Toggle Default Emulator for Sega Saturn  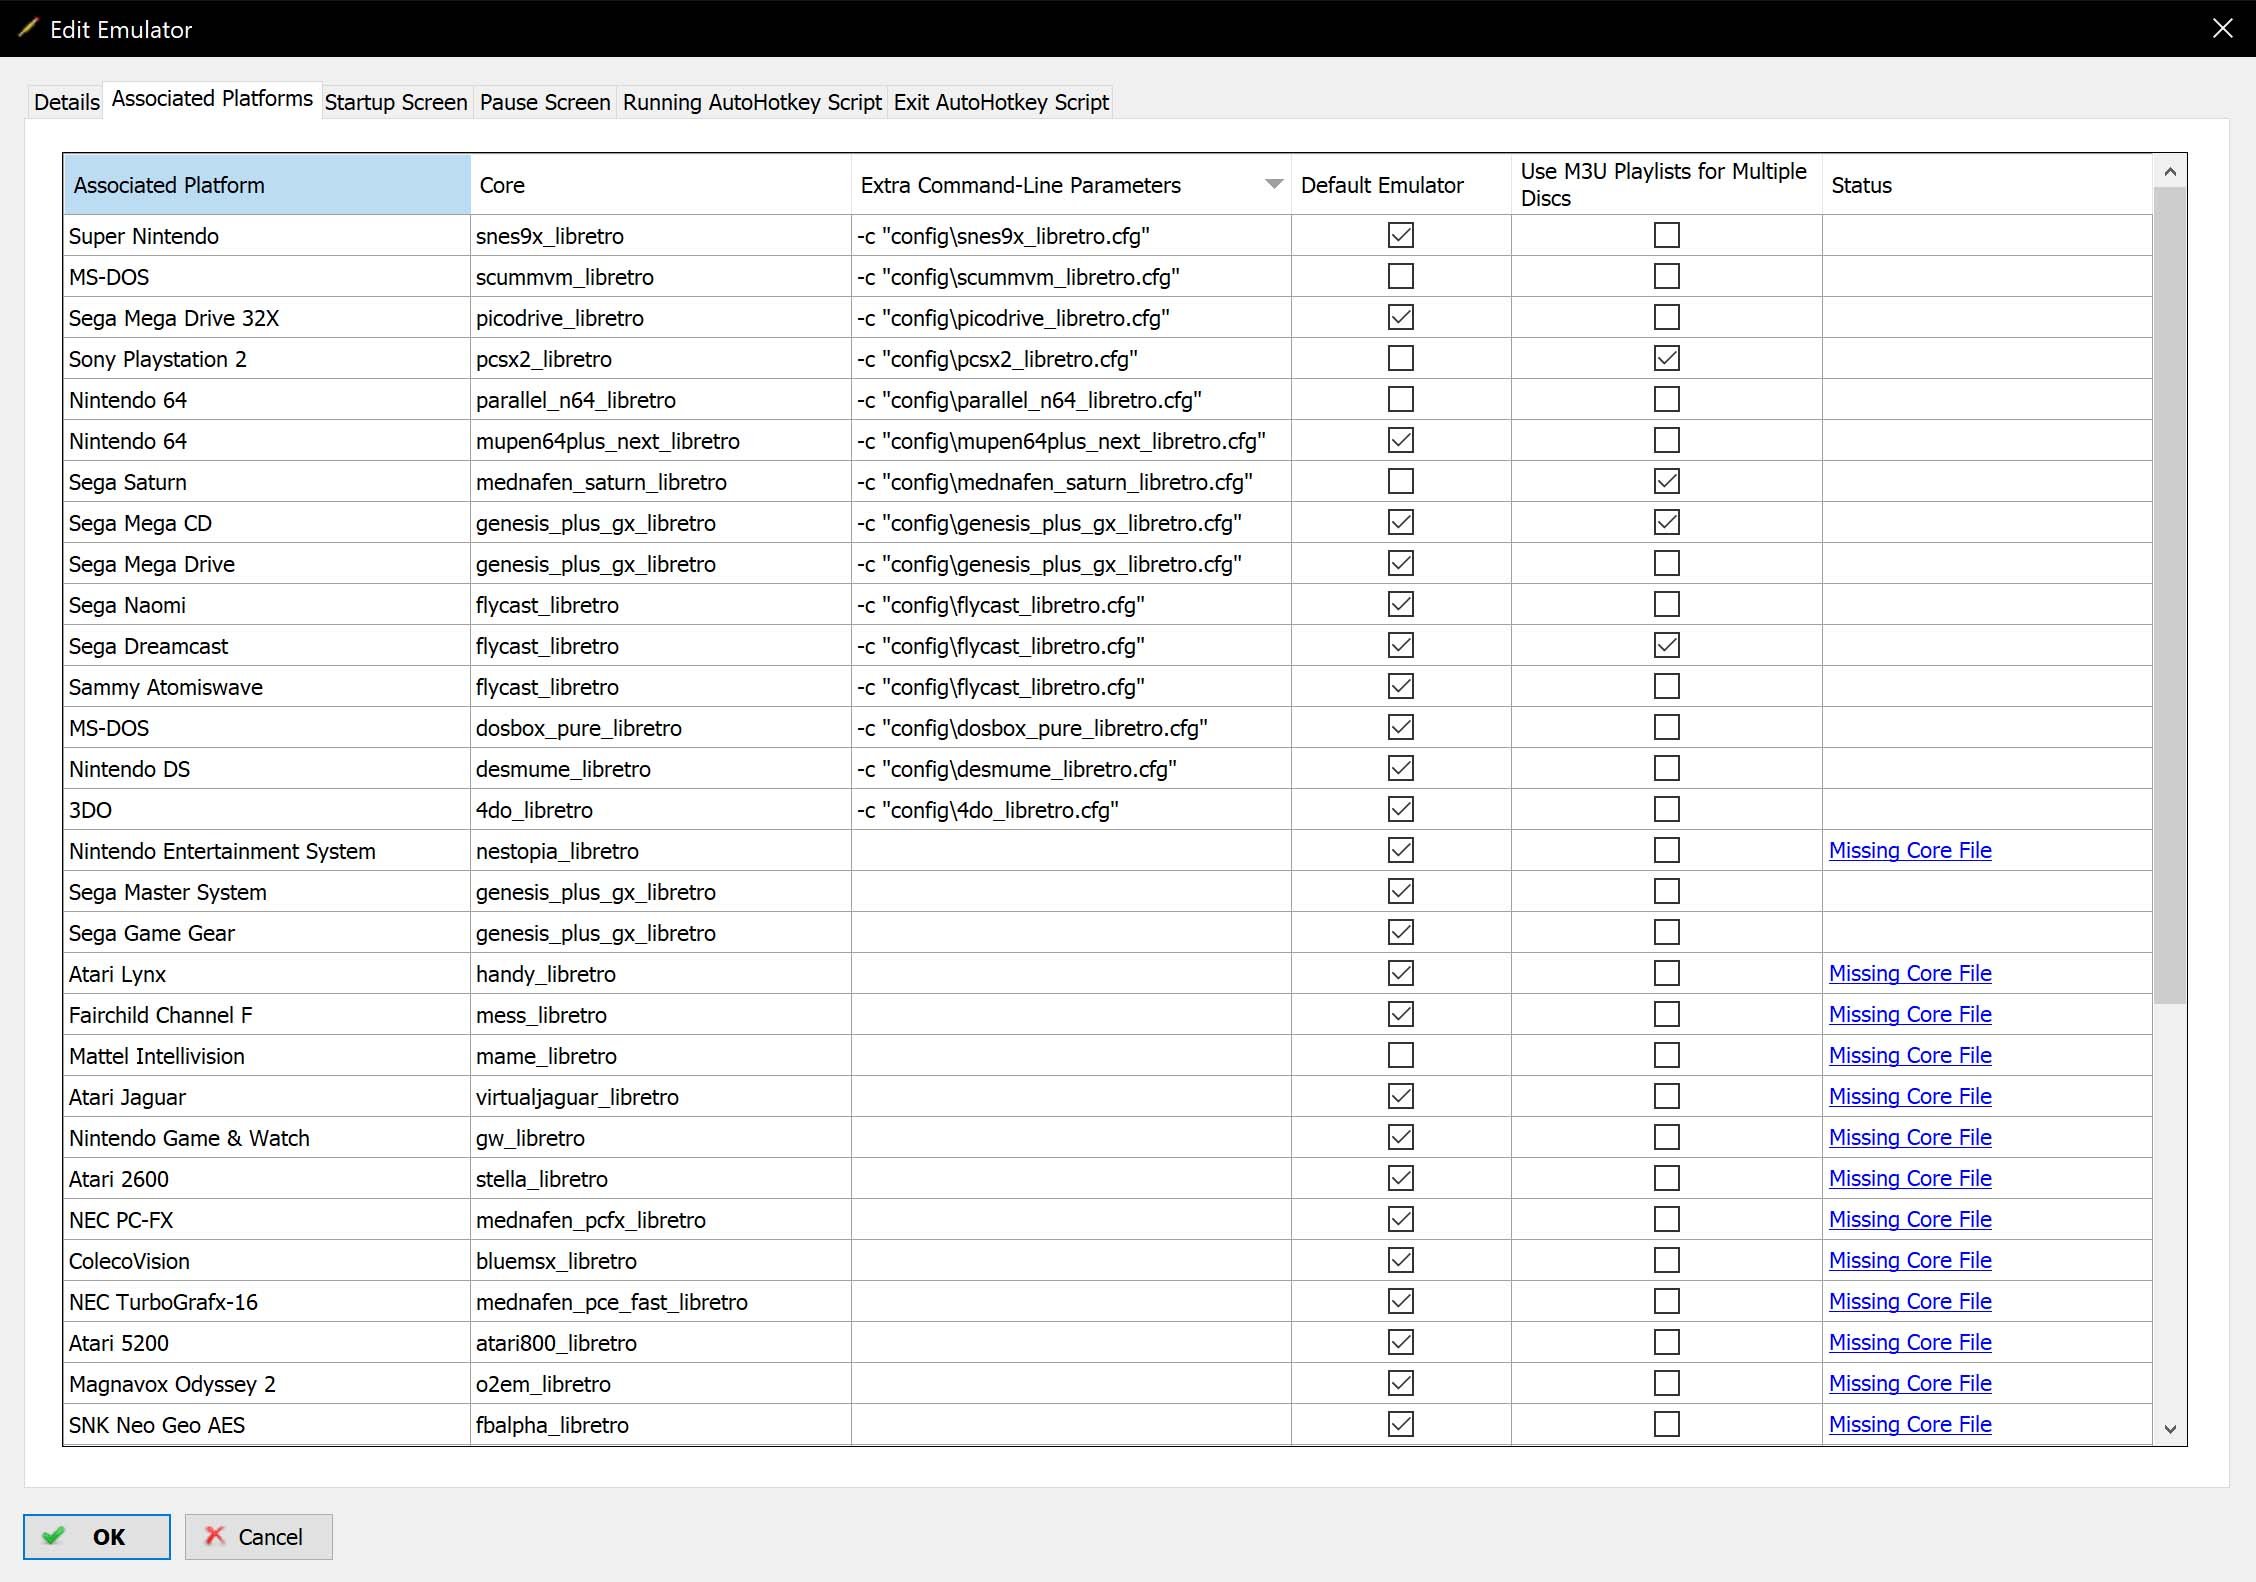click(1401, 481)
